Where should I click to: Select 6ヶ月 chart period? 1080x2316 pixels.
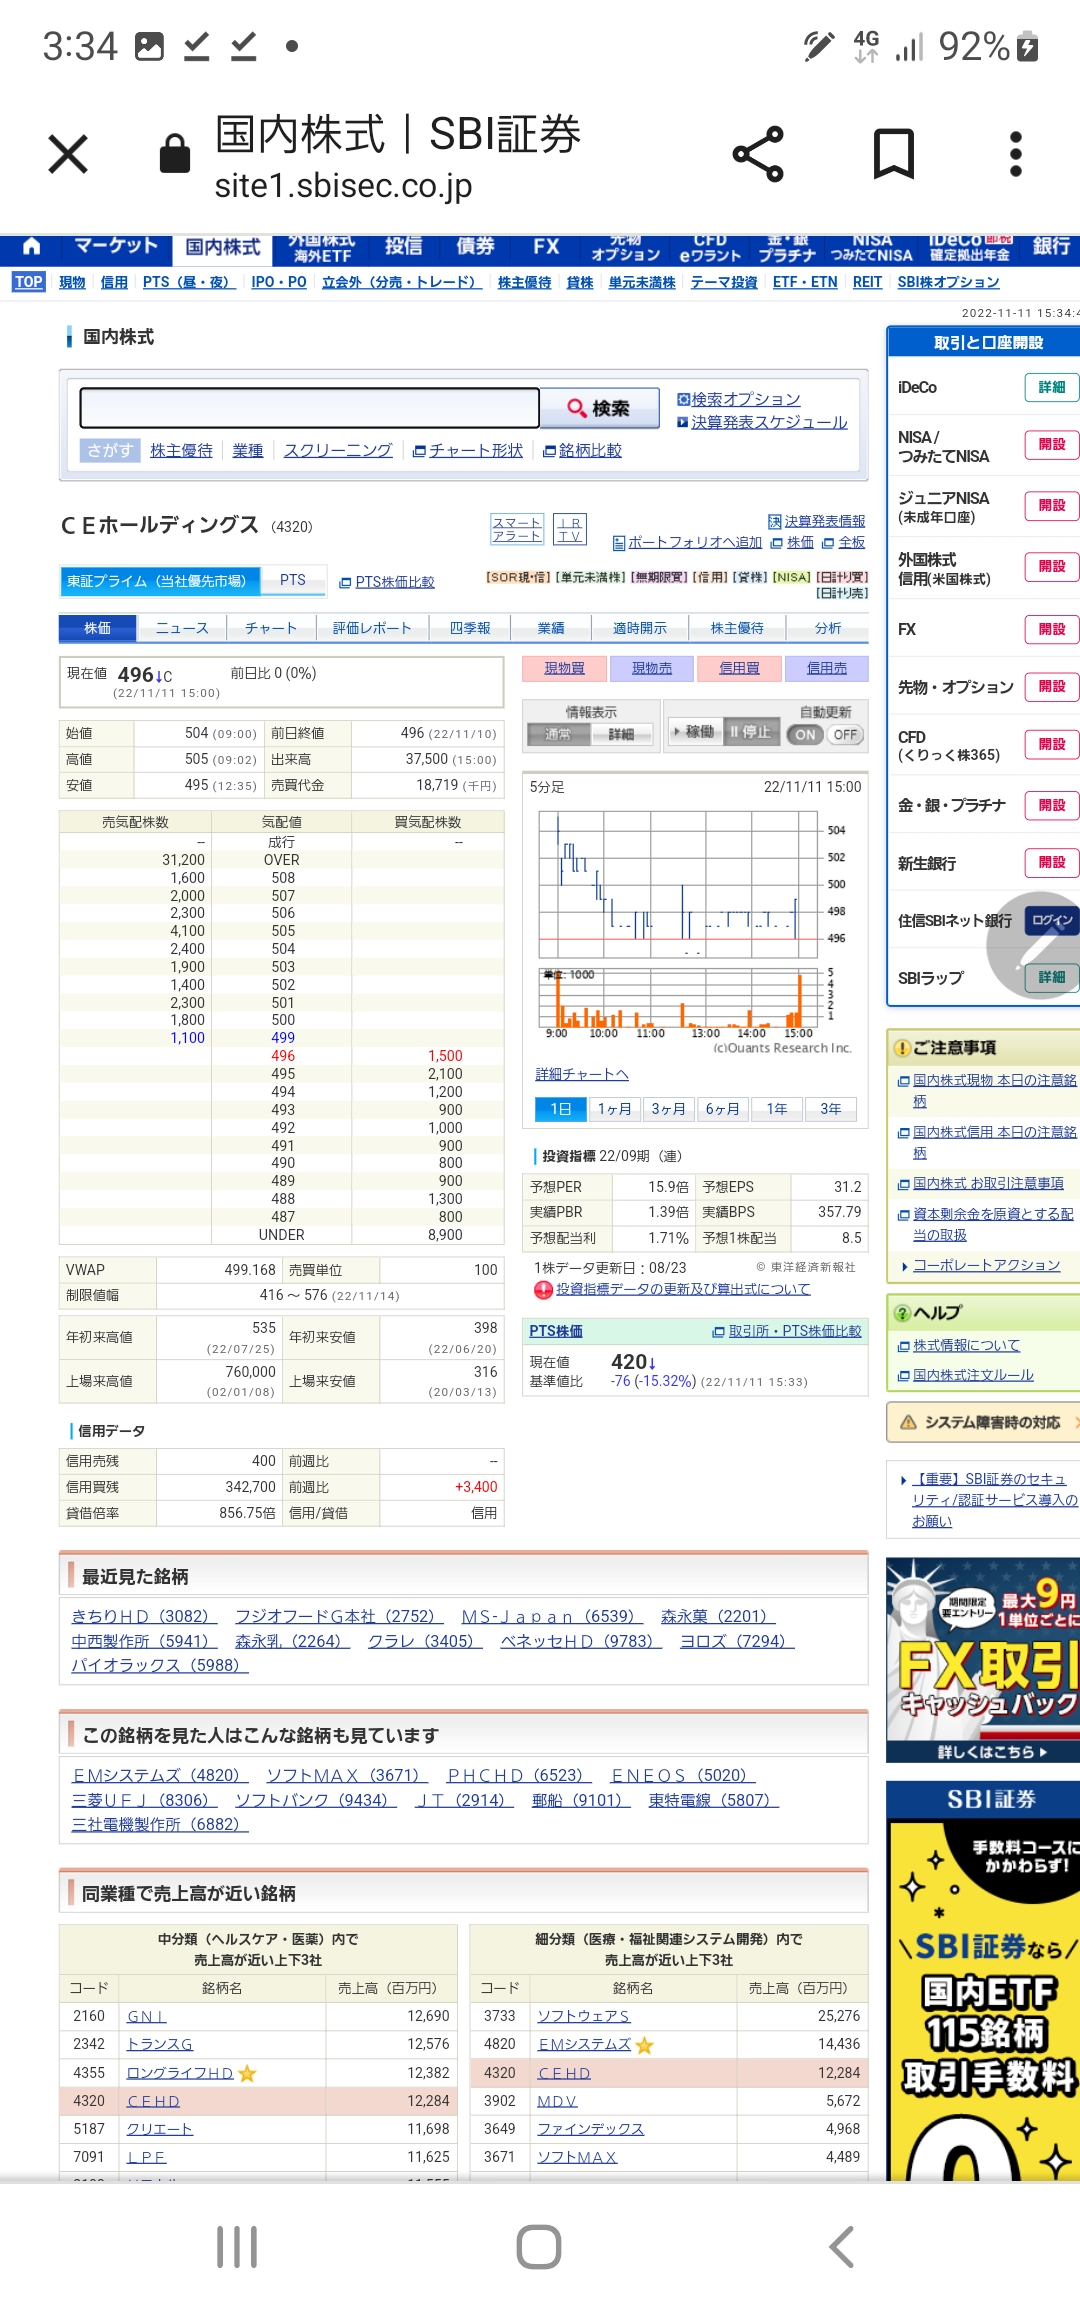(723, 1109)
